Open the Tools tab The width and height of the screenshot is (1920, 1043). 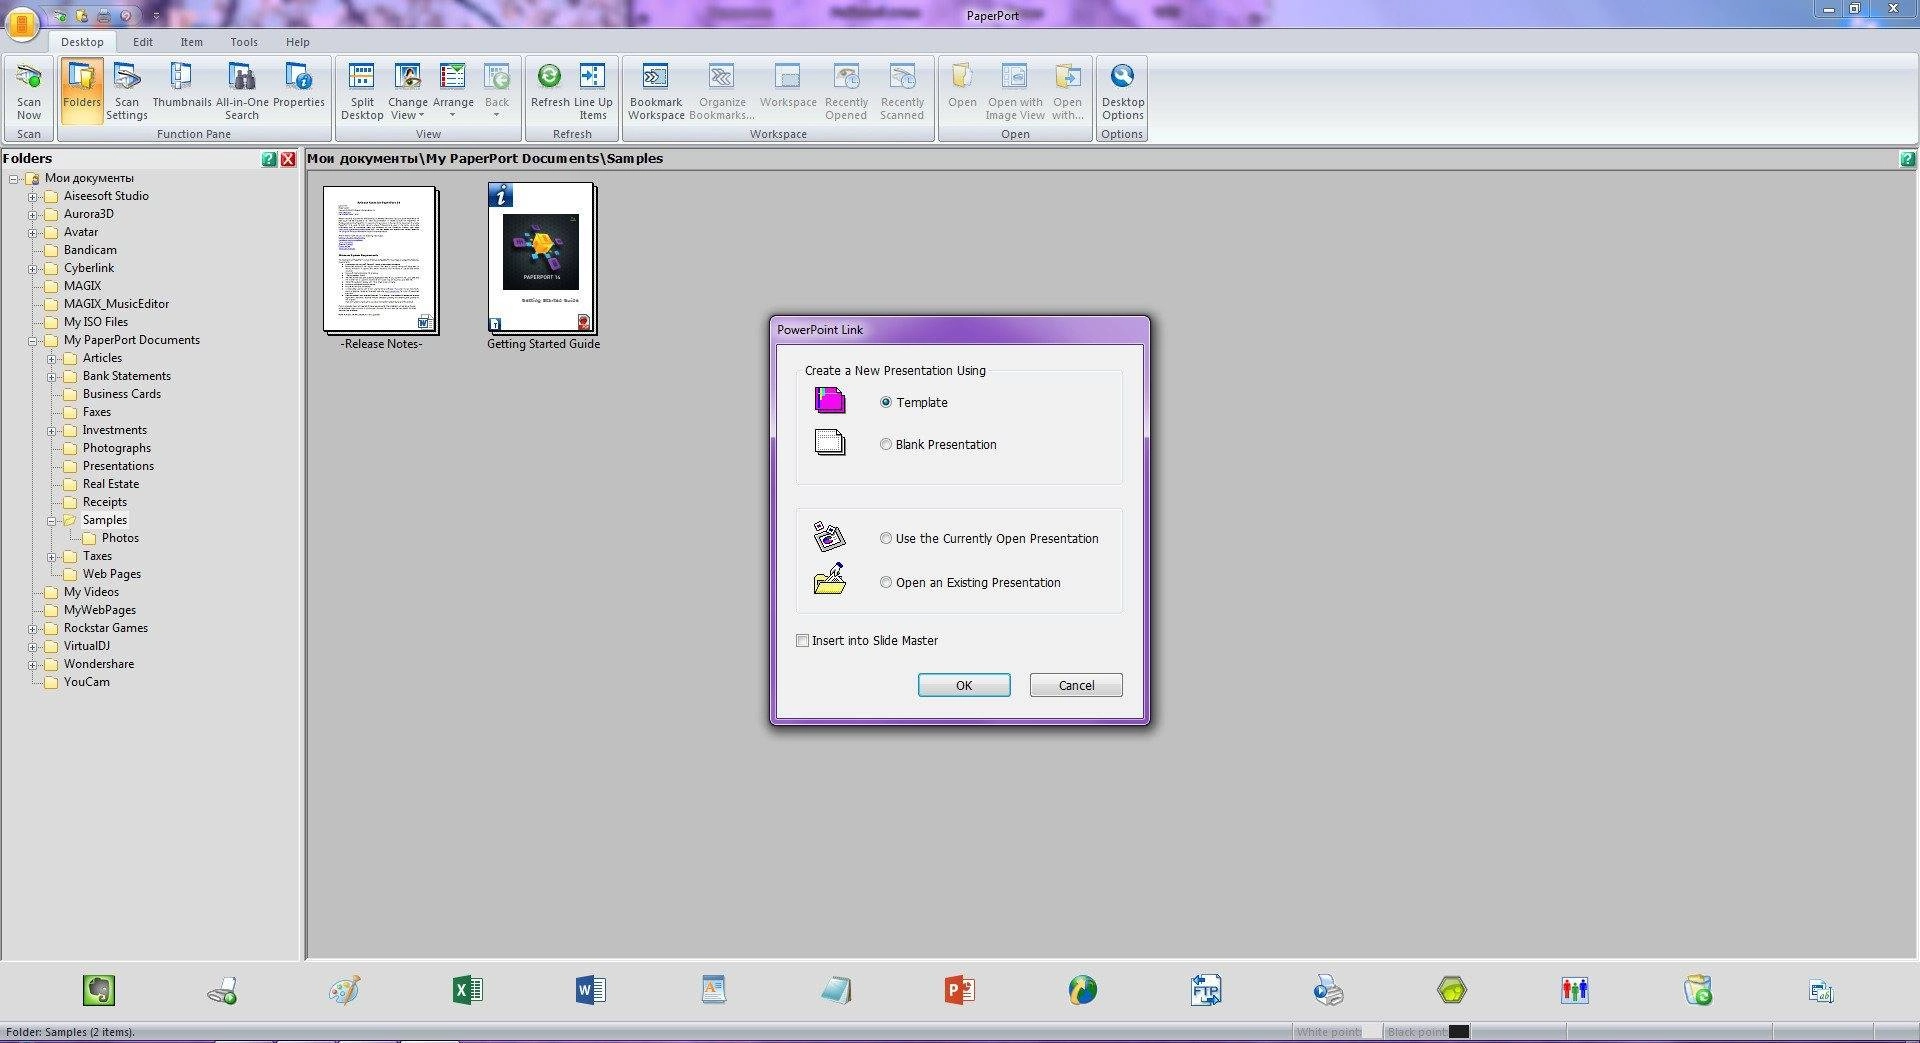244,42
